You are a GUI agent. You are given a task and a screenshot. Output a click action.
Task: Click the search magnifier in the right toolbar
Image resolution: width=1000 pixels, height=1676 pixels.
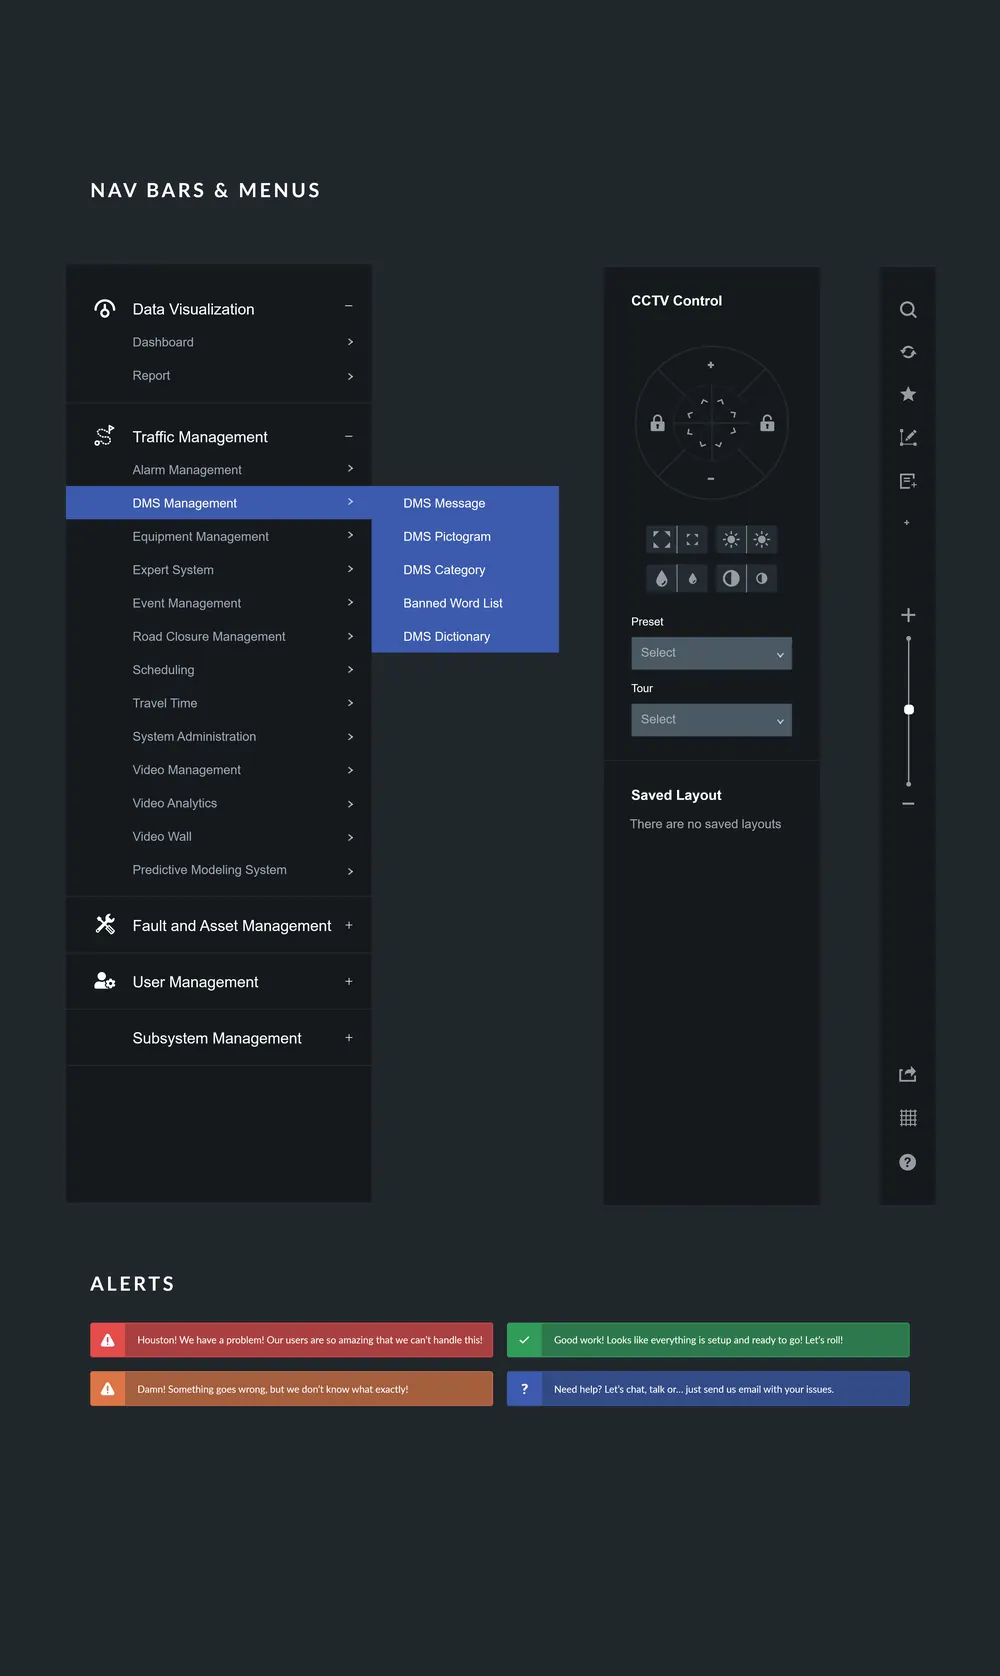click(x=908, y=310)
